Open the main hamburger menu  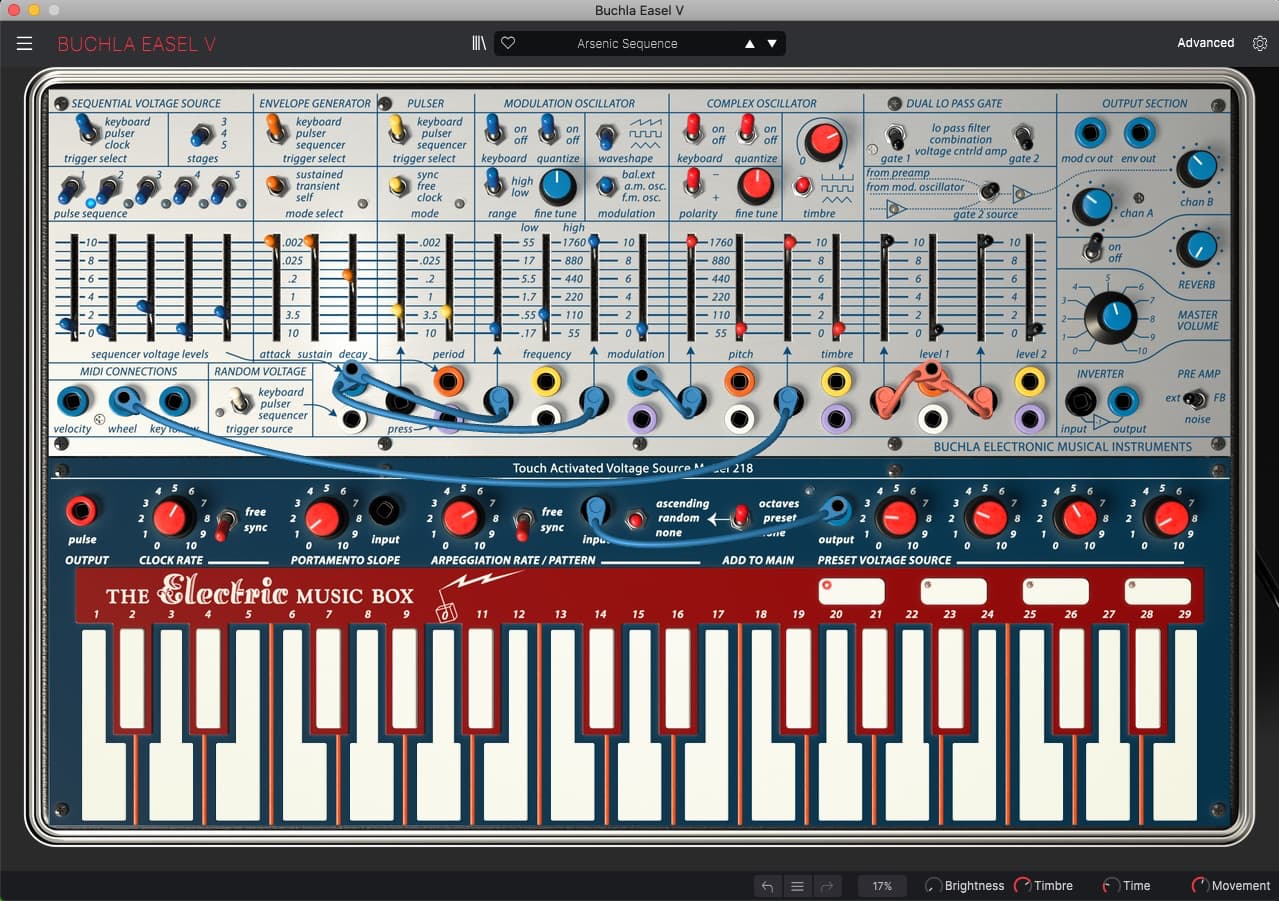click(24, 43)
